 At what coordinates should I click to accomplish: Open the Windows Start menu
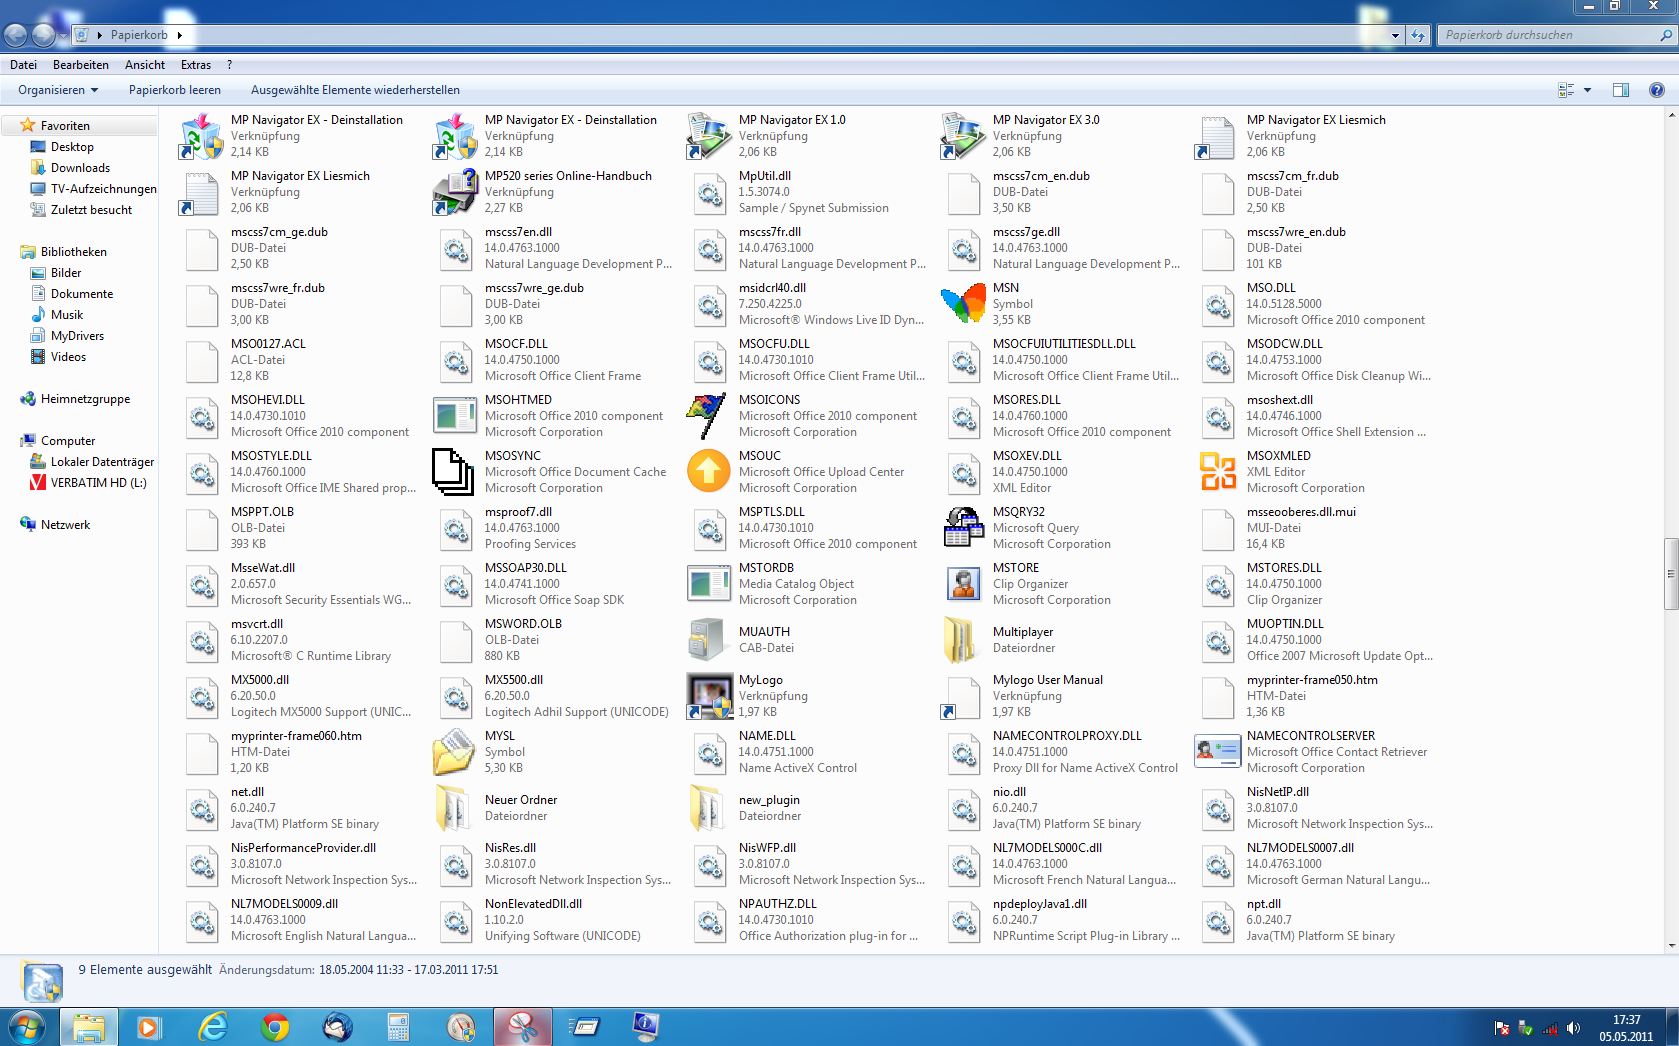[25, 1027]
